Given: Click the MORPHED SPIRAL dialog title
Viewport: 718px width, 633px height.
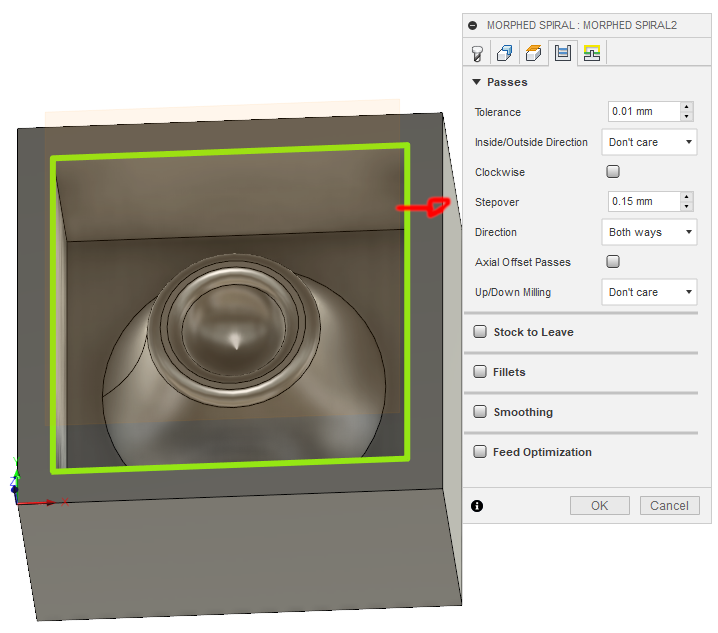Looking at the screenshot, I should pos(582,26).
